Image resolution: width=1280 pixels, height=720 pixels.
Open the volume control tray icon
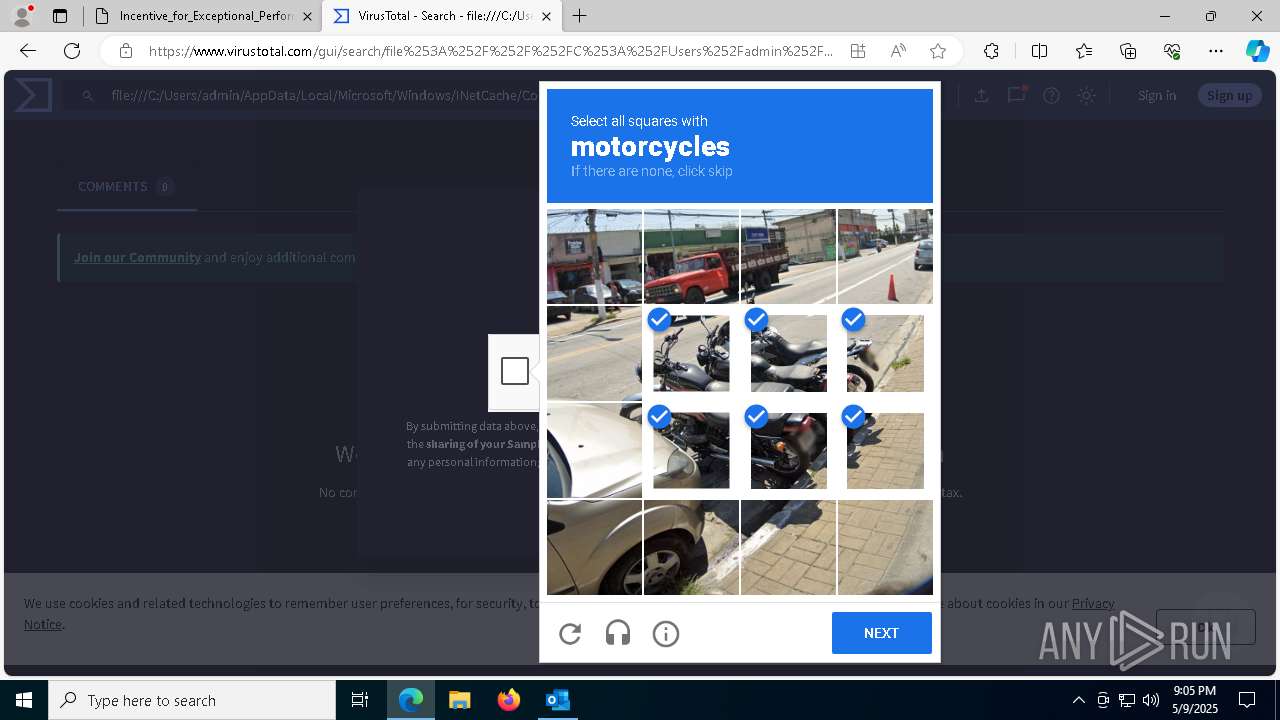pos(1151,700)
